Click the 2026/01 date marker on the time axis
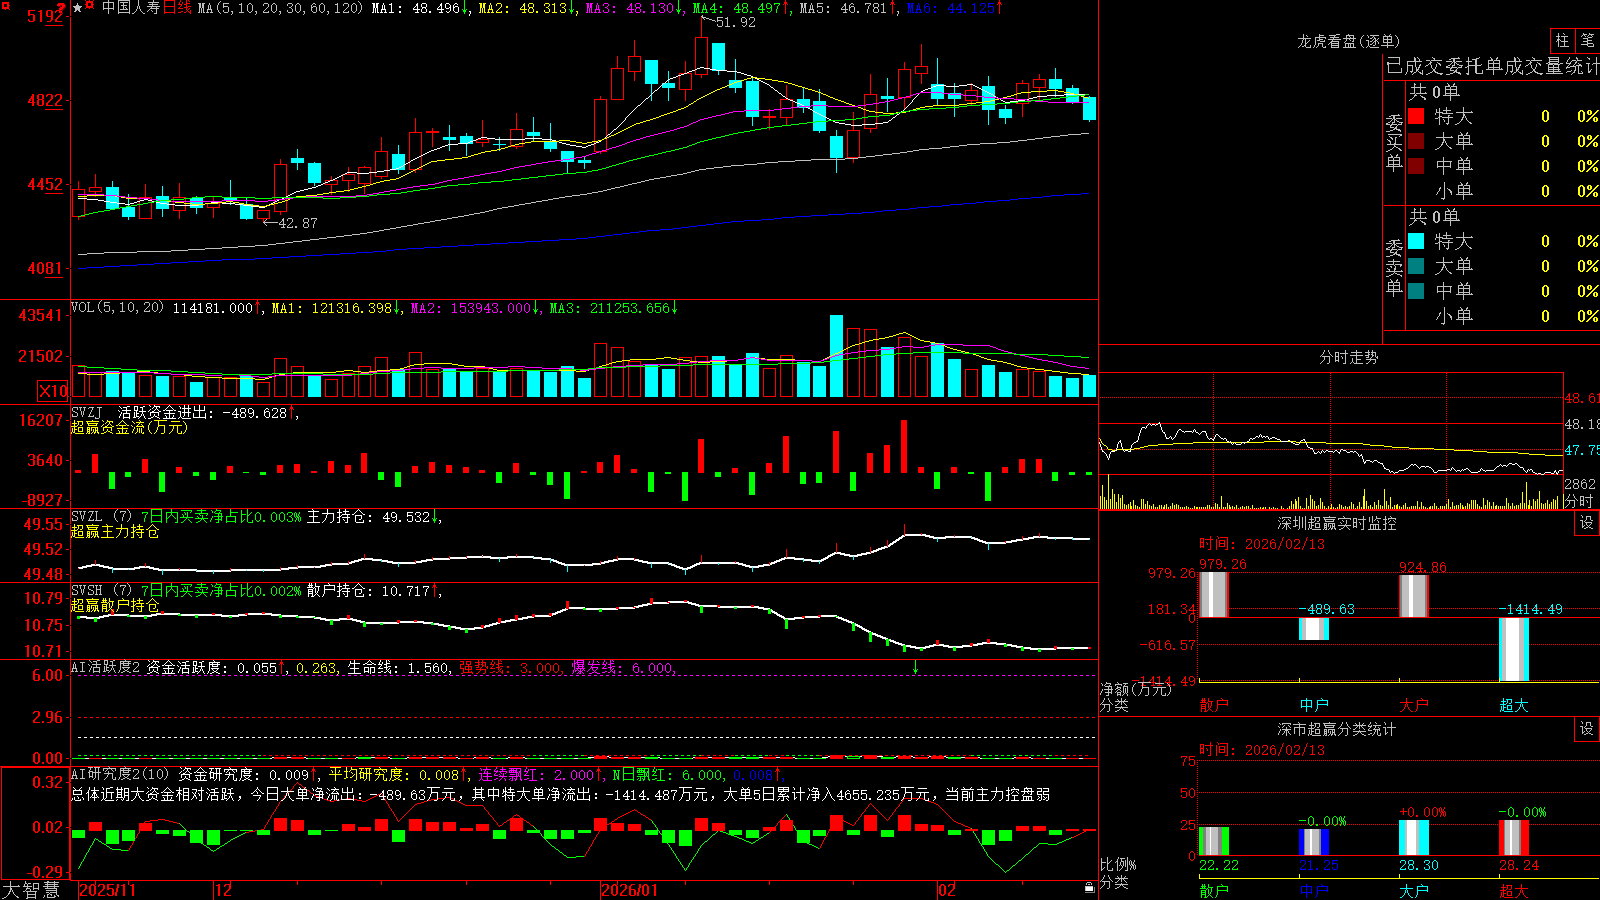1600x900 pixels. [629, 890]
